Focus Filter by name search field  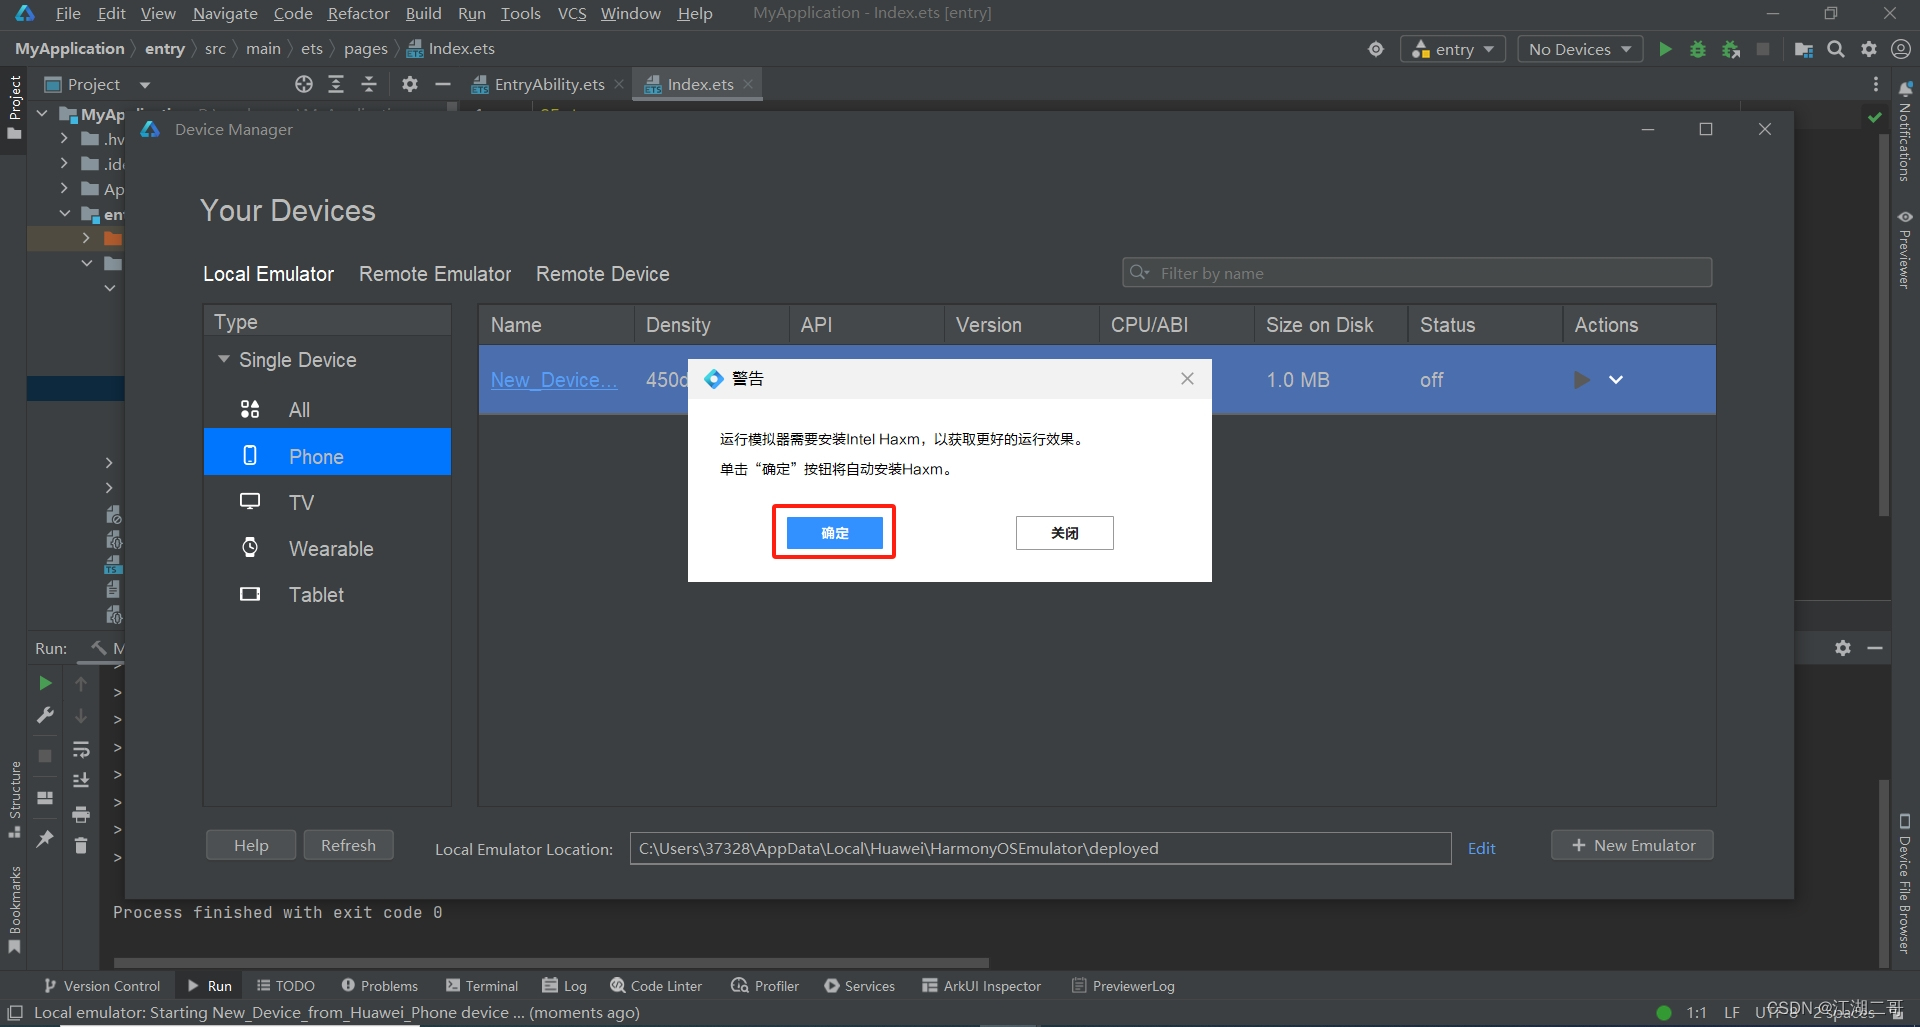tap(1417, 273)
